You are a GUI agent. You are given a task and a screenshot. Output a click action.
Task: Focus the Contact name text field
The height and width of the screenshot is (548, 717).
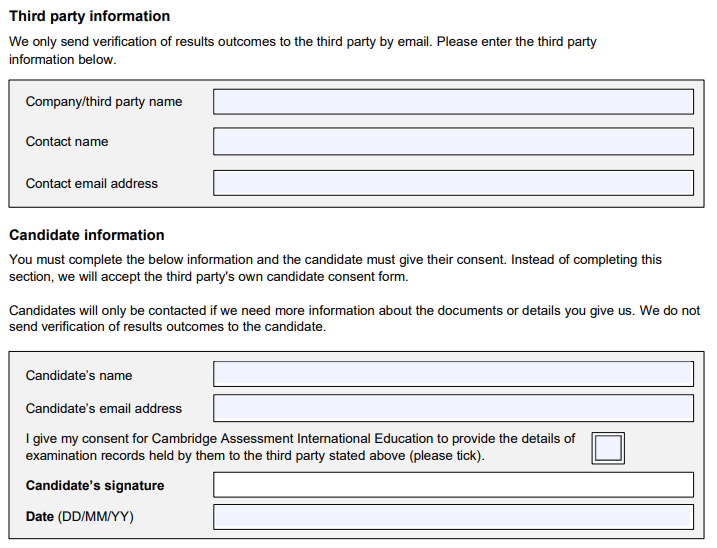coord(453,141)
